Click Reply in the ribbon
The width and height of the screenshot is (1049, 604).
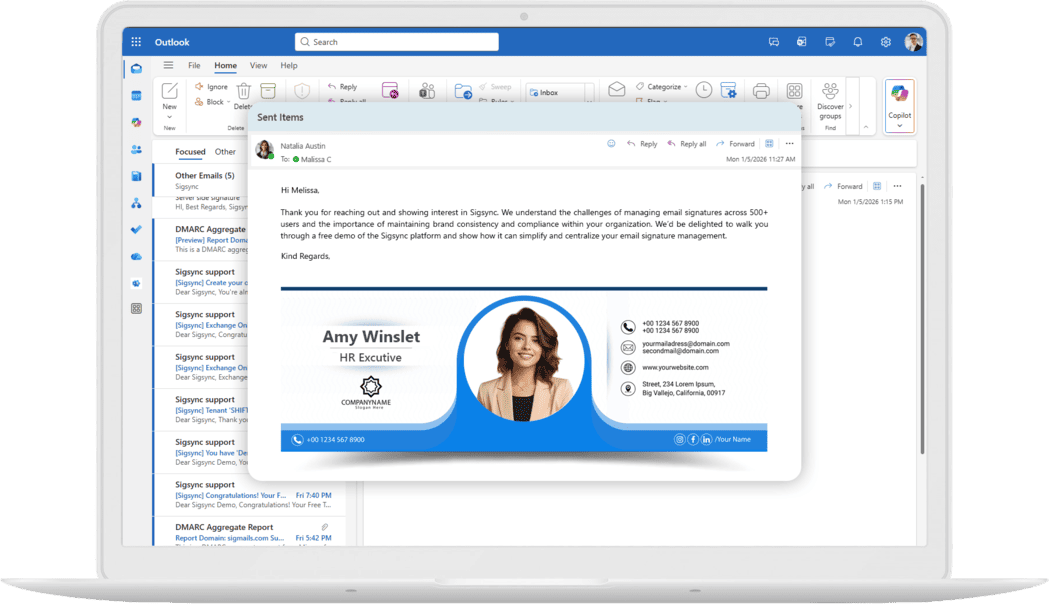click(343, 86)
